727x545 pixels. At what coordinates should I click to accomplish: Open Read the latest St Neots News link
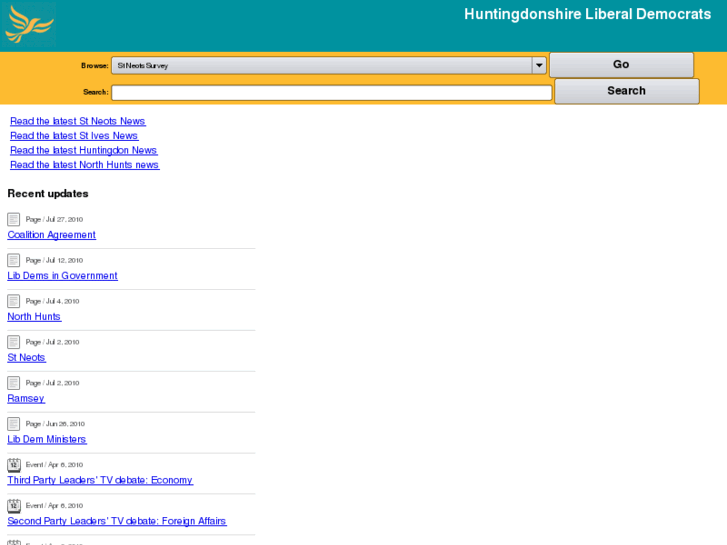click(78, 121)
